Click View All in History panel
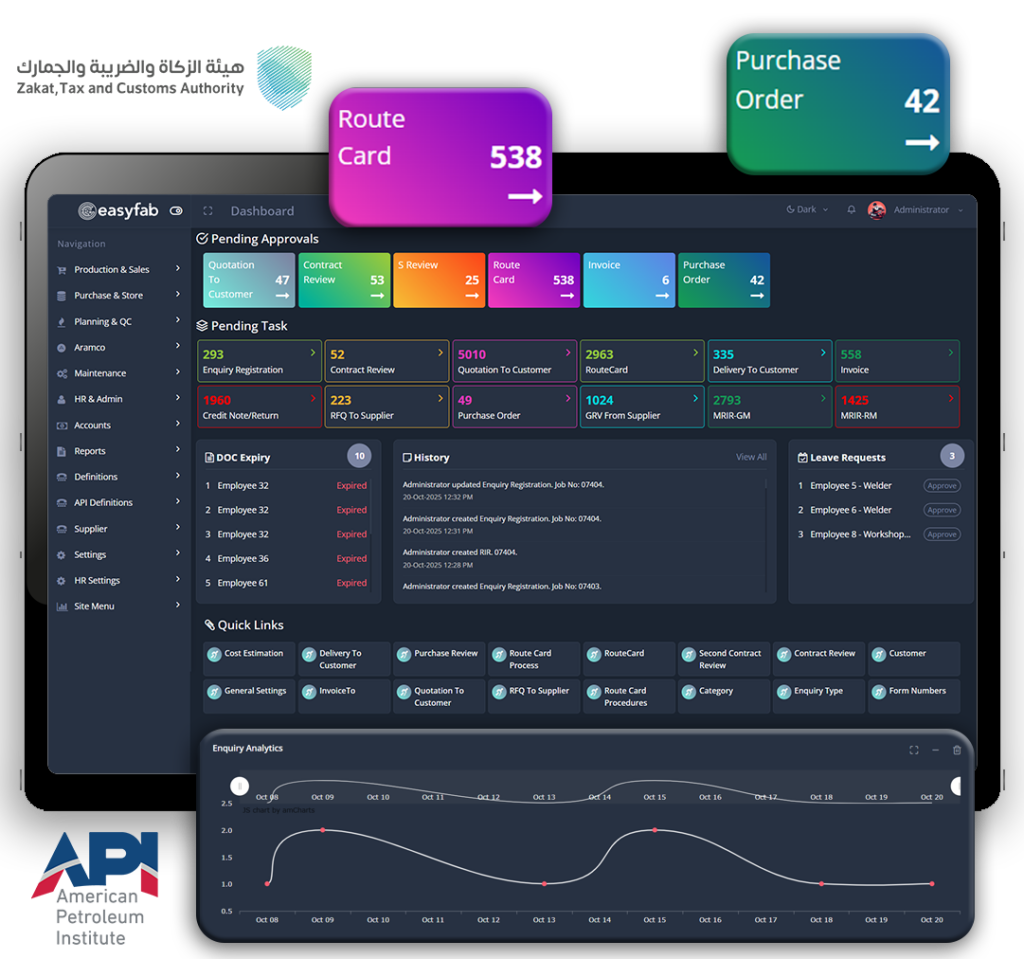 [751, 457]
